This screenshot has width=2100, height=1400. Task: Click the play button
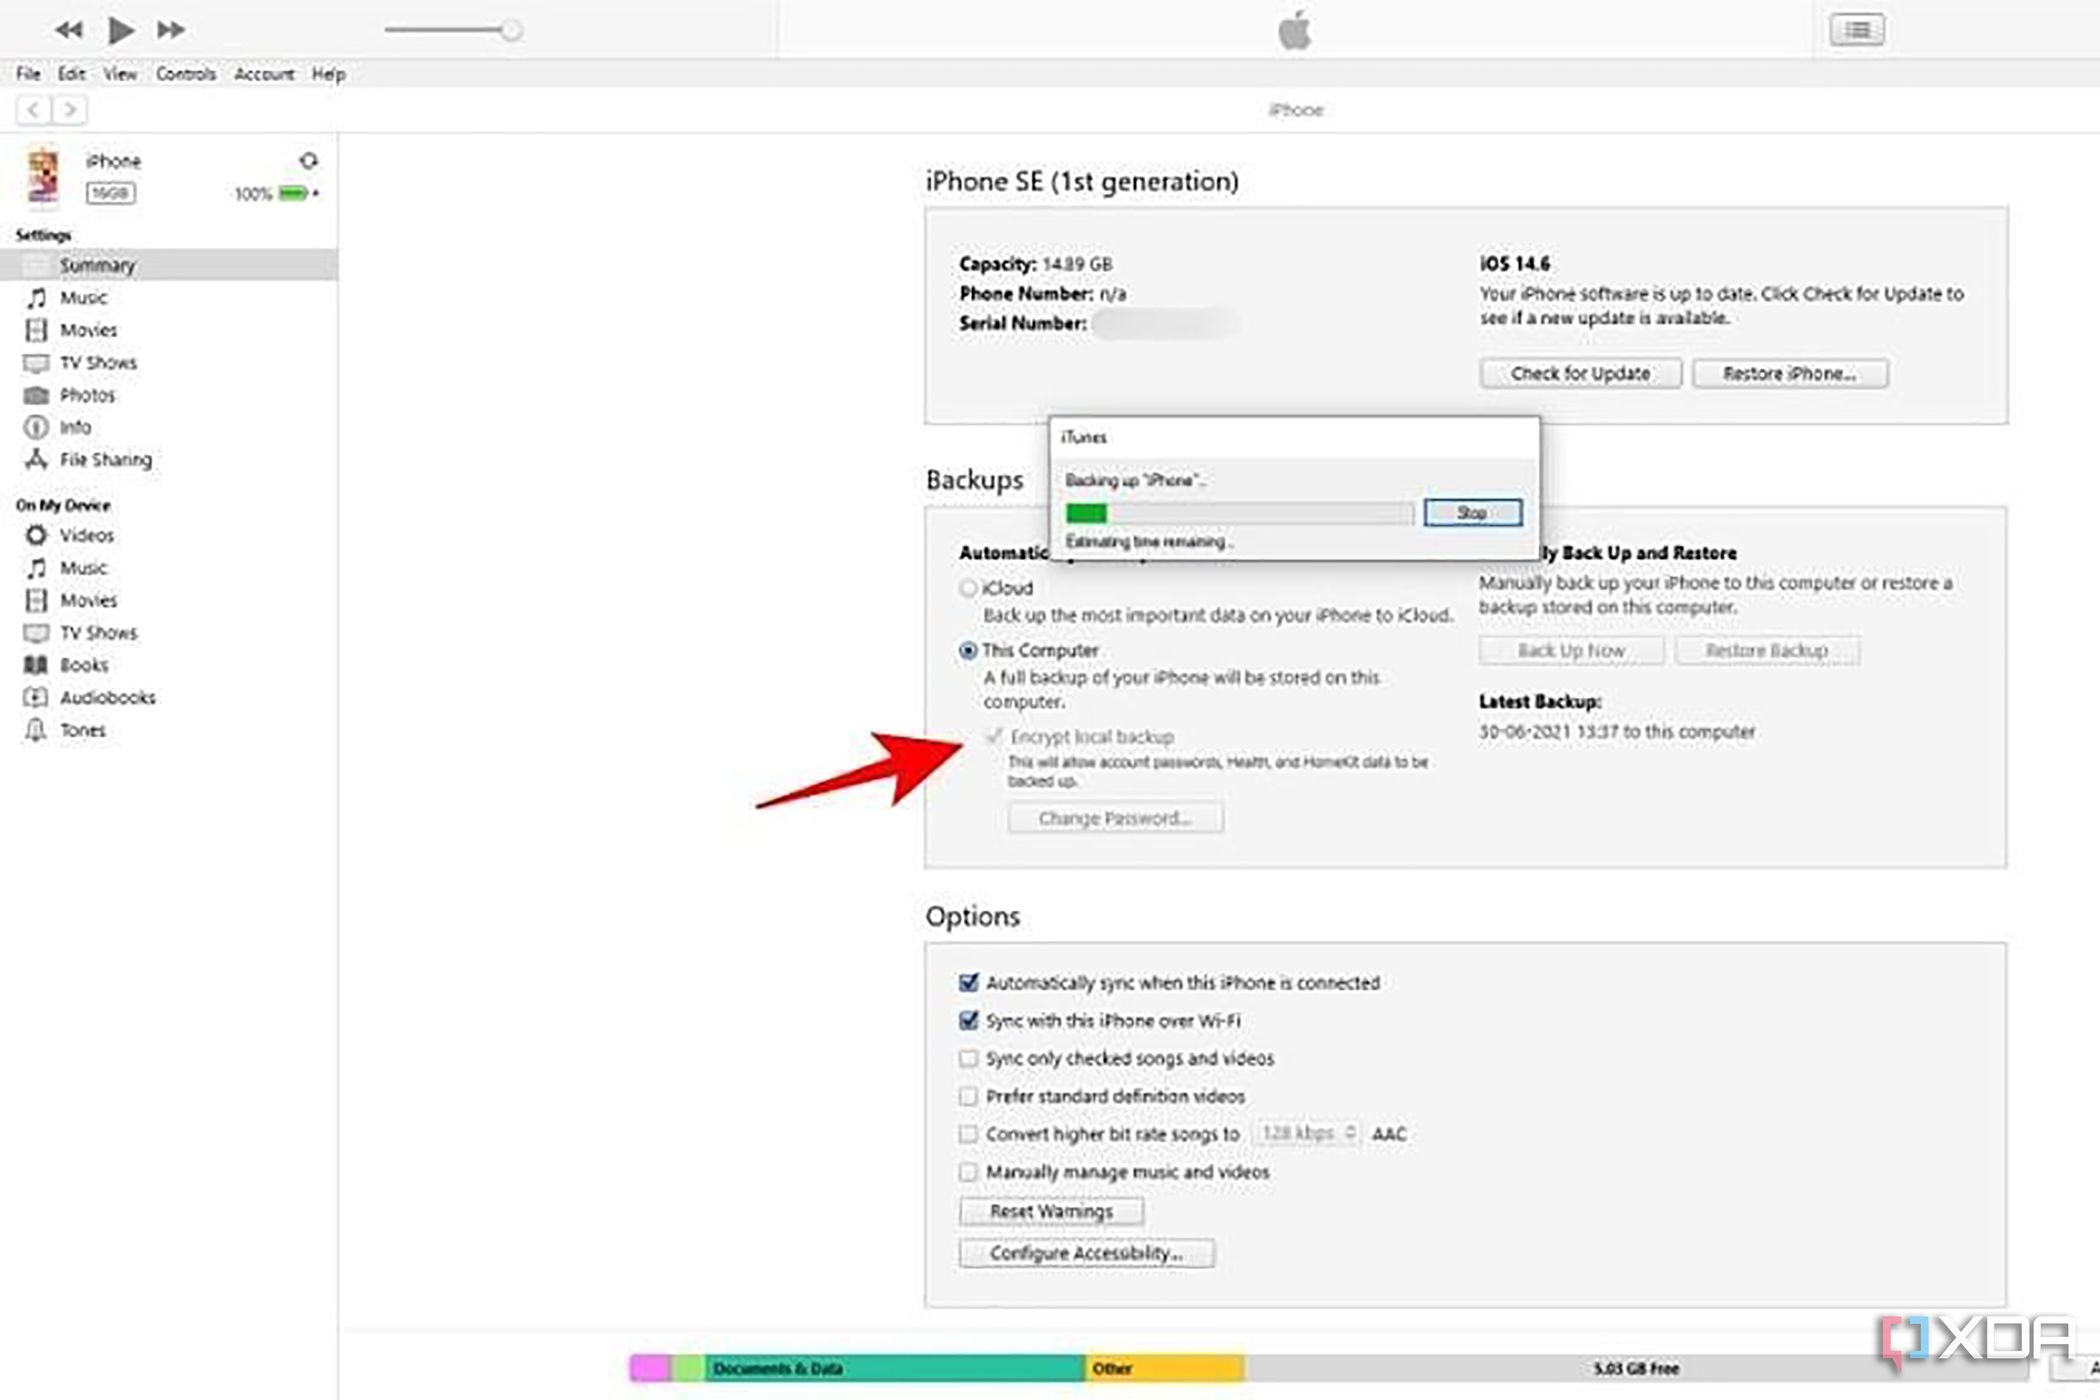tap(120, 30)
